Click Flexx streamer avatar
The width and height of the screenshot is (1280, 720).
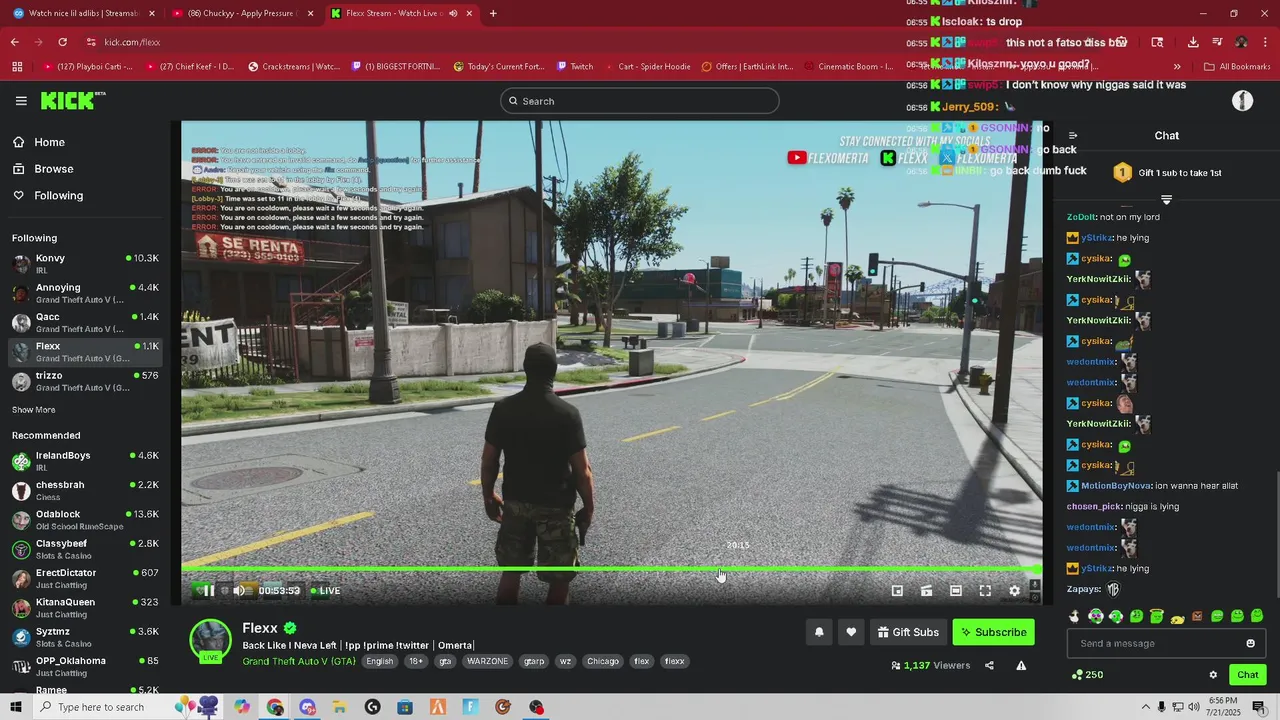click(210, 640)
